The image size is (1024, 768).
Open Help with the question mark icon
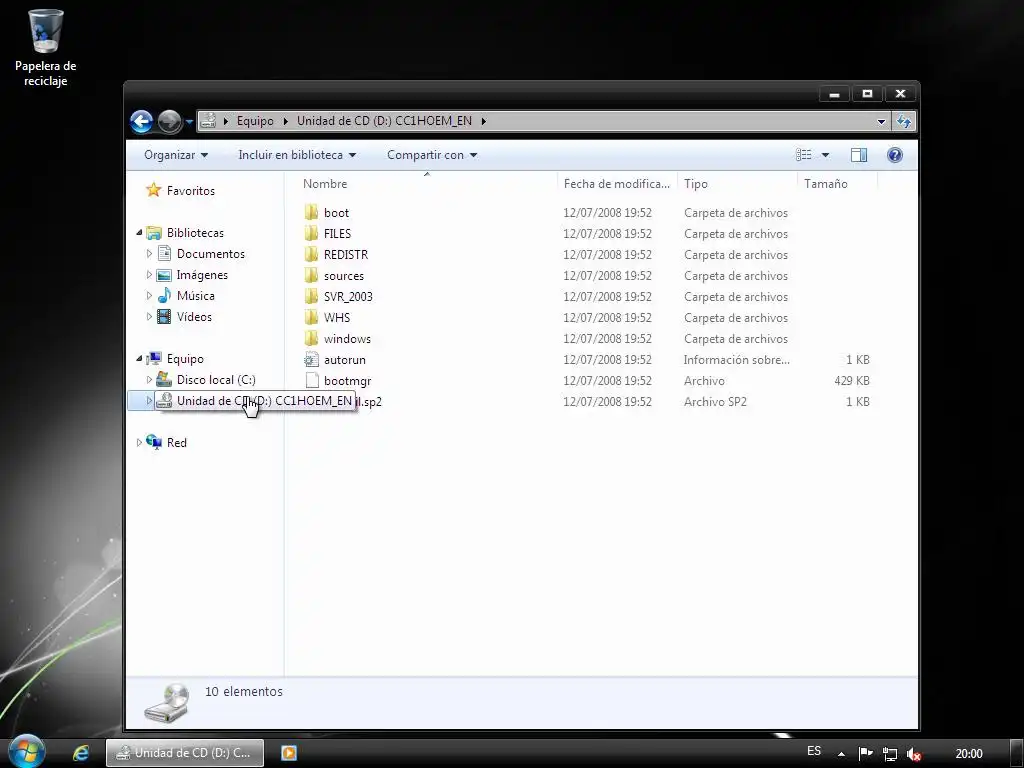point(895,155)
